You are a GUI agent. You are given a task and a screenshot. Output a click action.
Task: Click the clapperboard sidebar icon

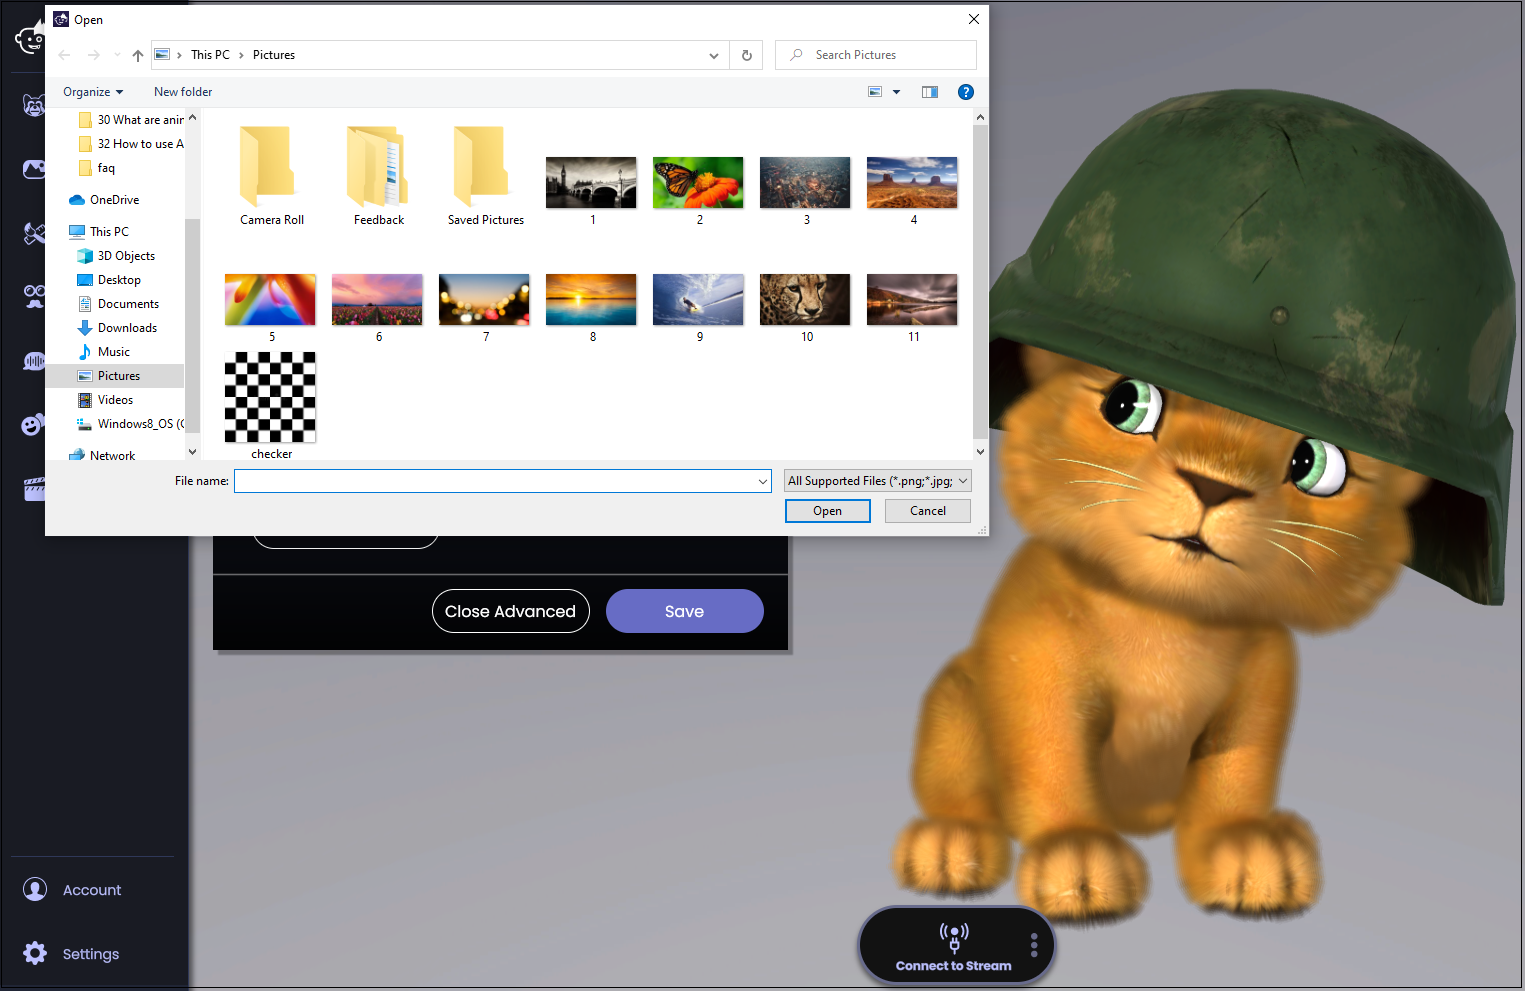point(33,489)
